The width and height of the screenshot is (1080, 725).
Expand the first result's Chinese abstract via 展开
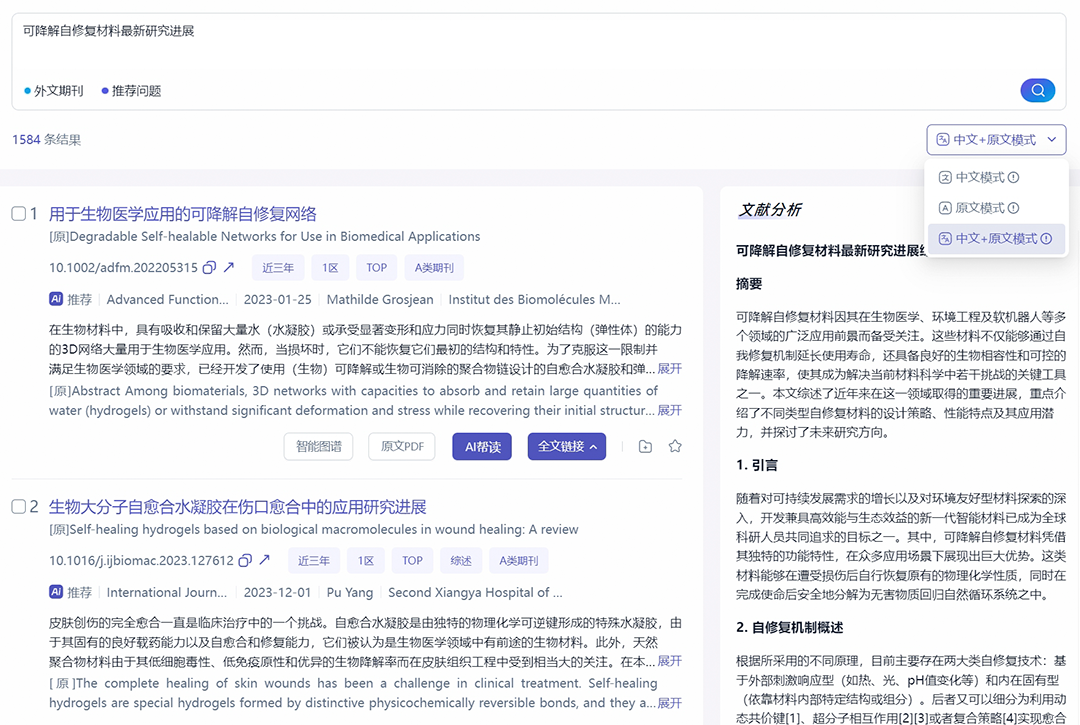669,368
